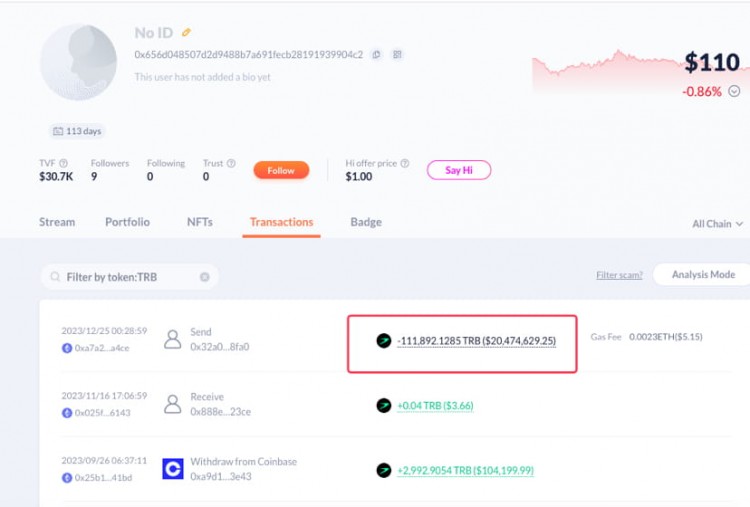This screenshot has height=507, width=750.
Task: Click the TVF help question mark icon
Action: click(63, 163)
